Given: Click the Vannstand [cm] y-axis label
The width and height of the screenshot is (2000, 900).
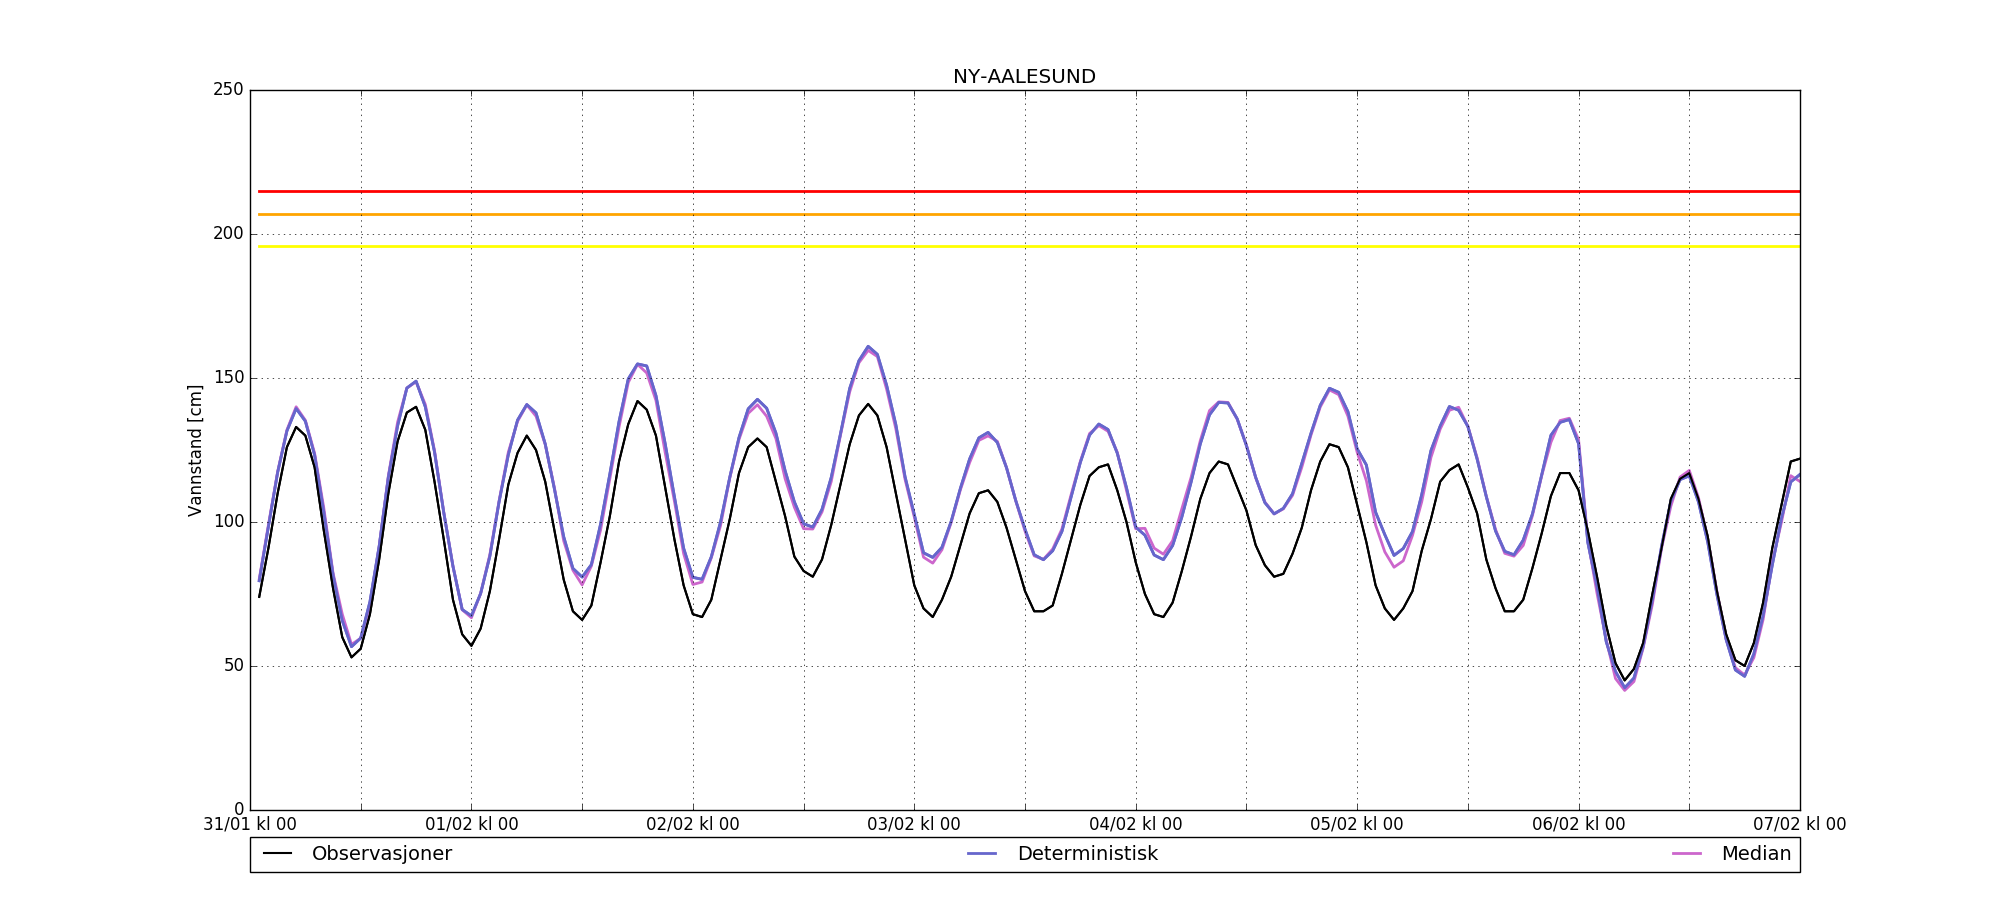Looking at the screenshot, I should [x=195, y=450].
